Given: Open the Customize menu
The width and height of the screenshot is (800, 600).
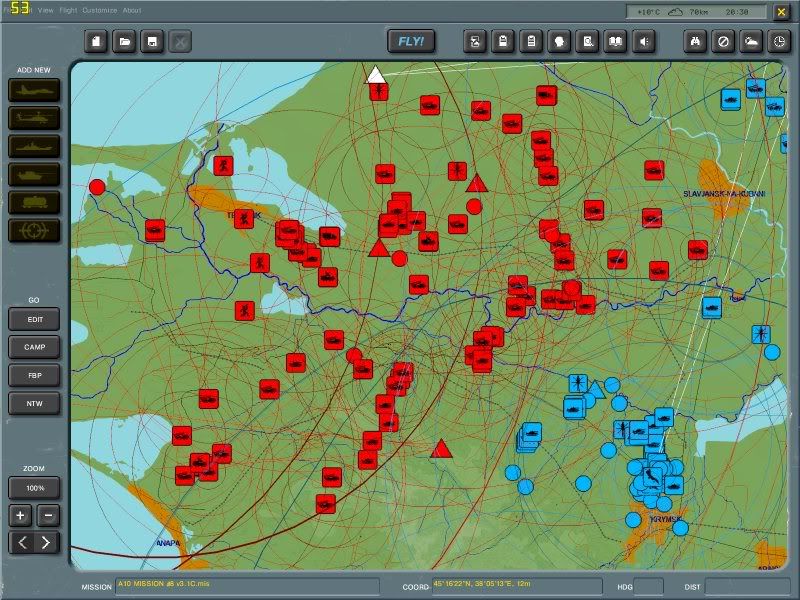Looking at the screenshot, I should 99,10.
